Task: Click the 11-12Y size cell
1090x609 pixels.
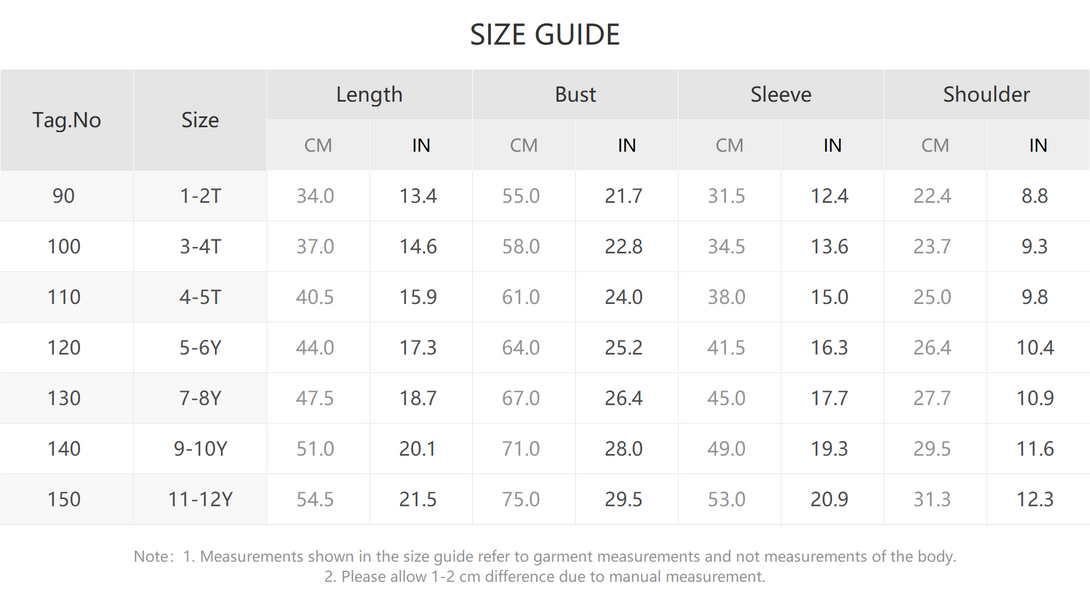Action: tap(200, 499)
